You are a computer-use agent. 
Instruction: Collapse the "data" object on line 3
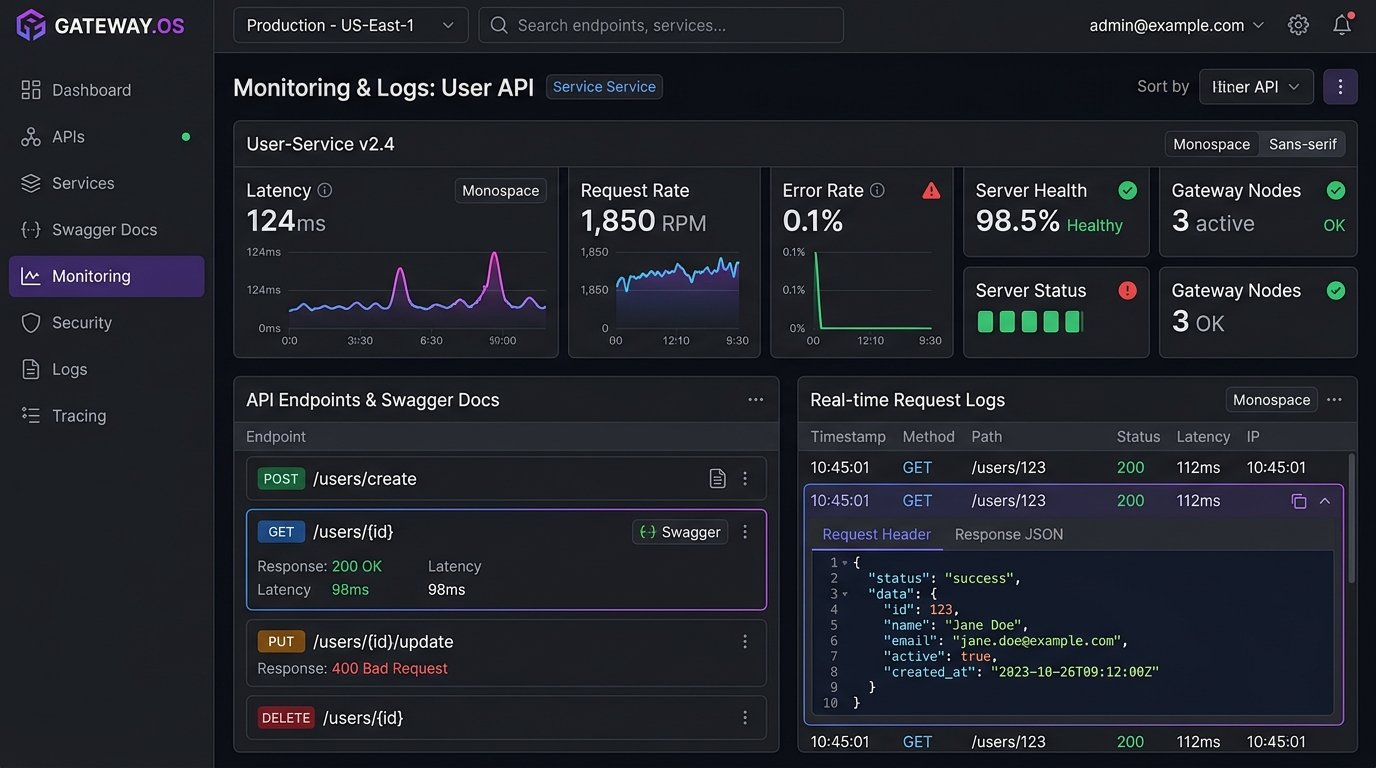click(x=844, y=594)
